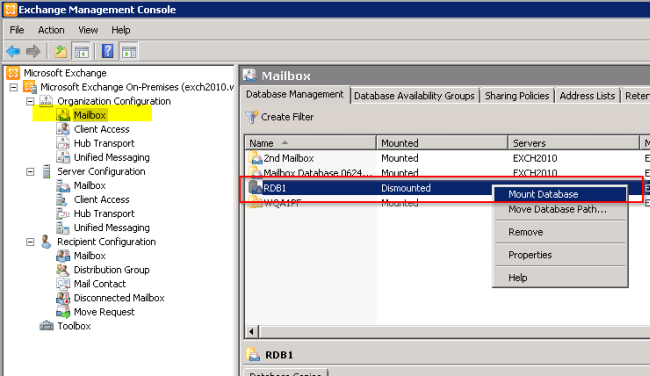Click the Create Filter link

pyautogui.click(x=287, y=117)
